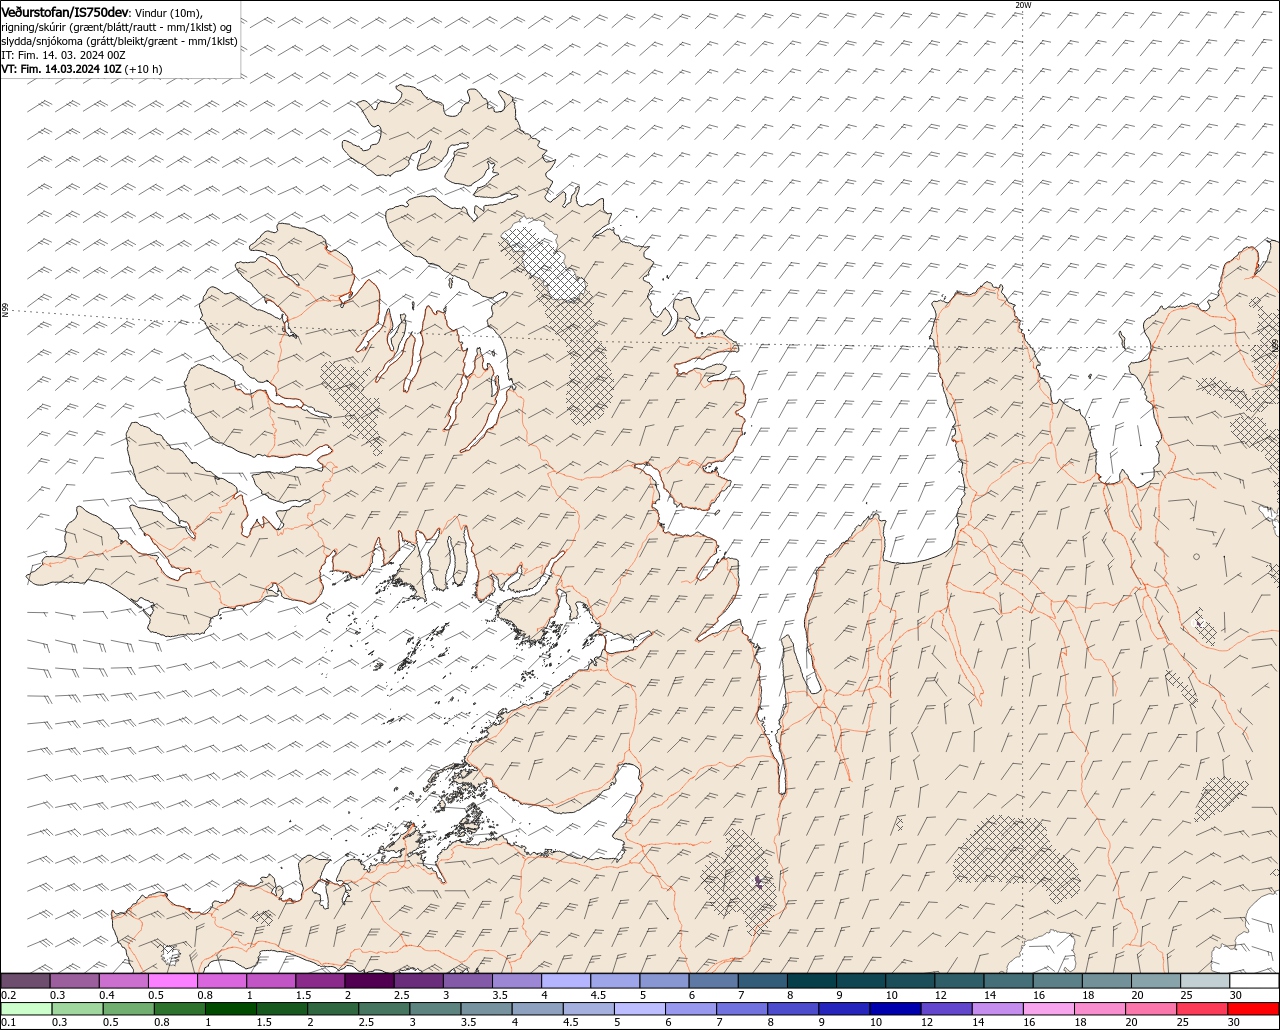The height and width of the screenshot is (1030, 1280).
Task: Click the '(+10 h)' forecast offset text
Action: 143,69
